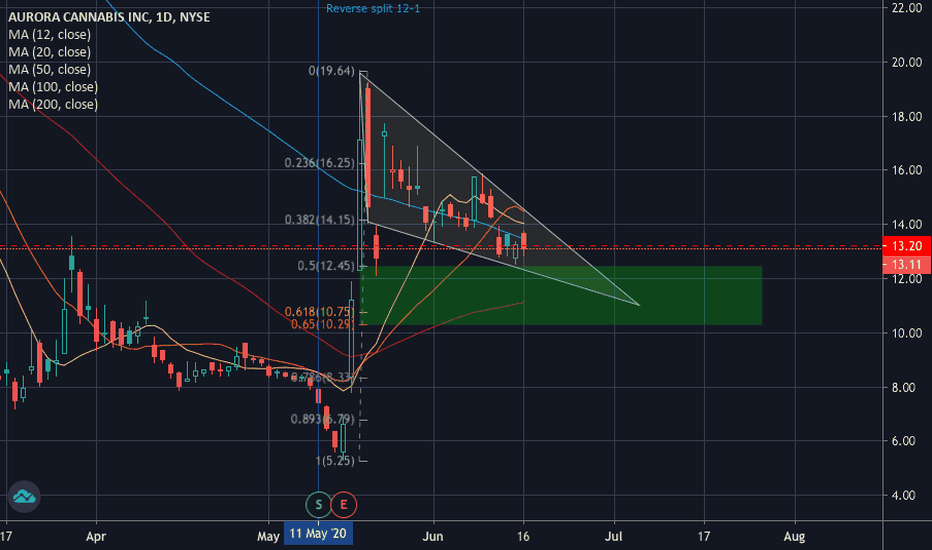Screen dimensions: 932x550
Task: Click the 13.20 price label on axis
Action: pos(907,246)
